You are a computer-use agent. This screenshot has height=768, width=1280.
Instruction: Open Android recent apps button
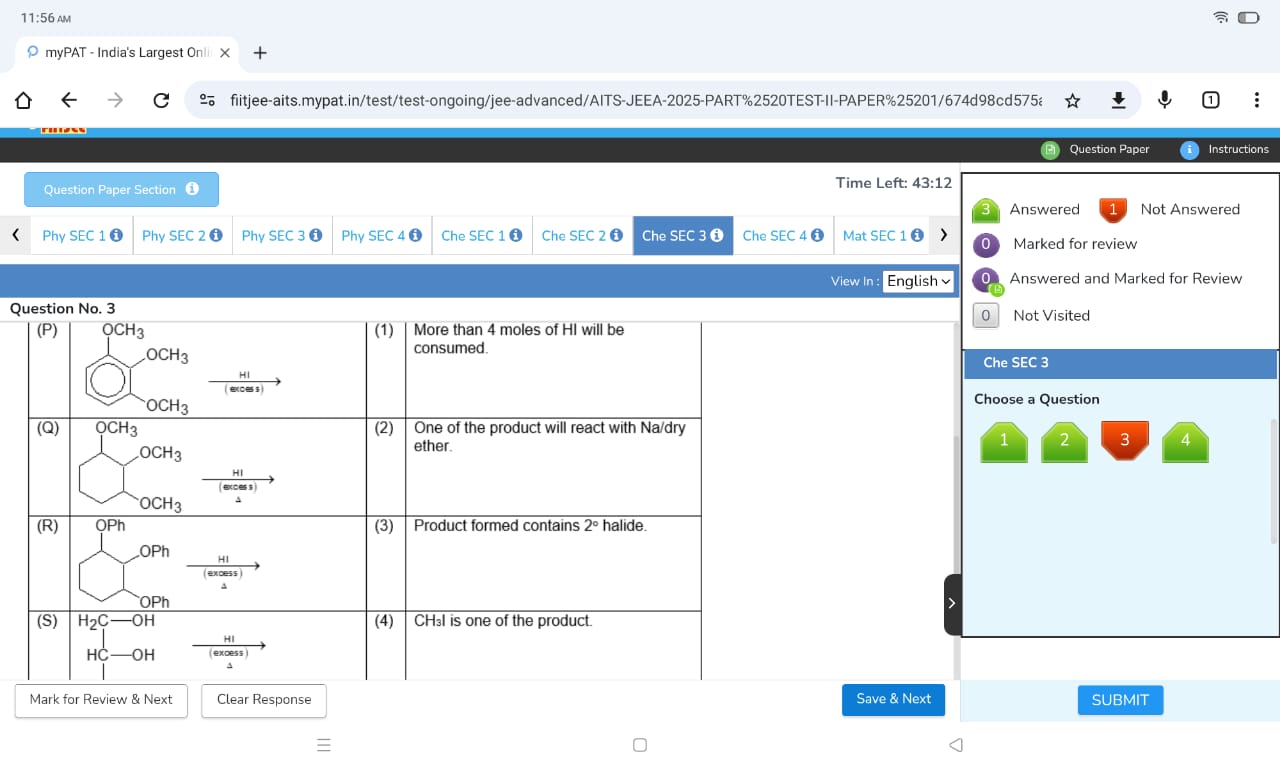(323, 745)
